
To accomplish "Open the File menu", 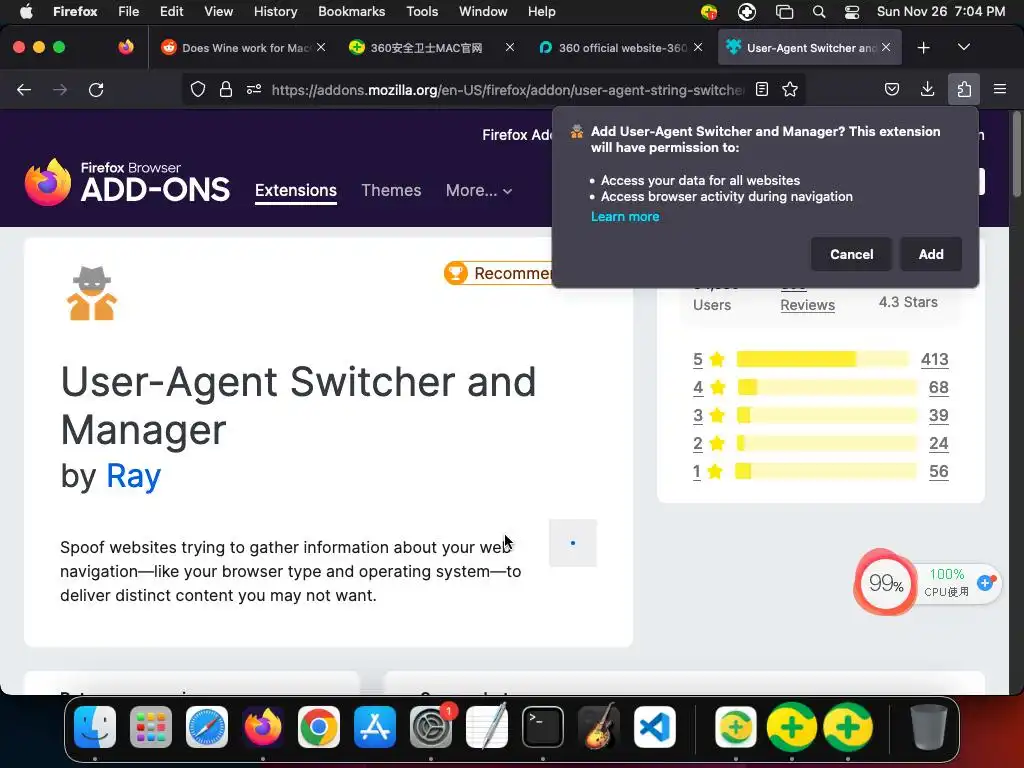I will [128, 12].
